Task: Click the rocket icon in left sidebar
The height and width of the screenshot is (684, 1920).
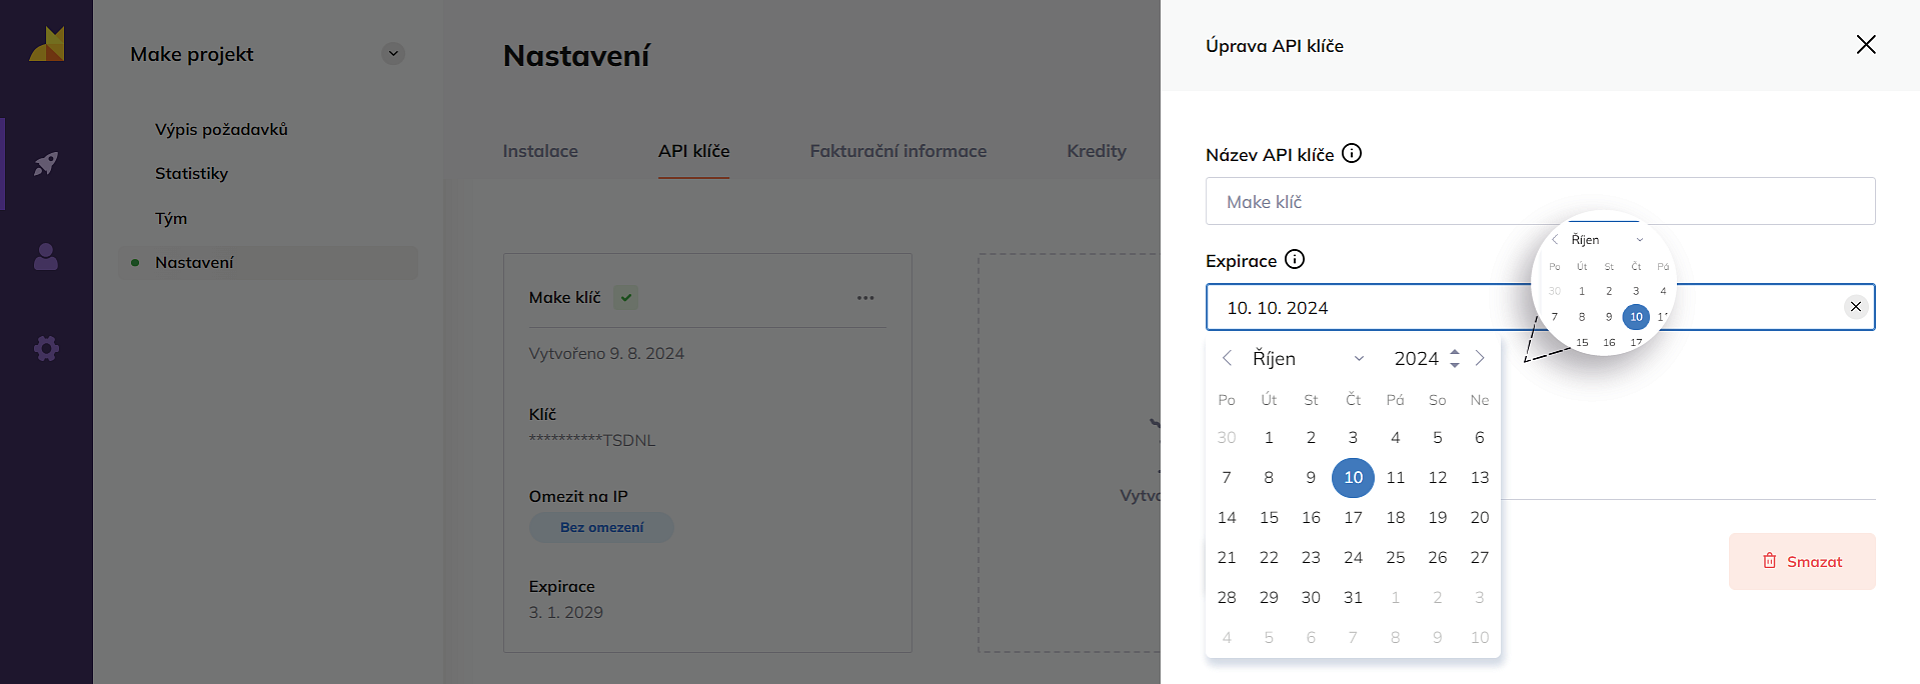Action: click(x=46, y=163)
